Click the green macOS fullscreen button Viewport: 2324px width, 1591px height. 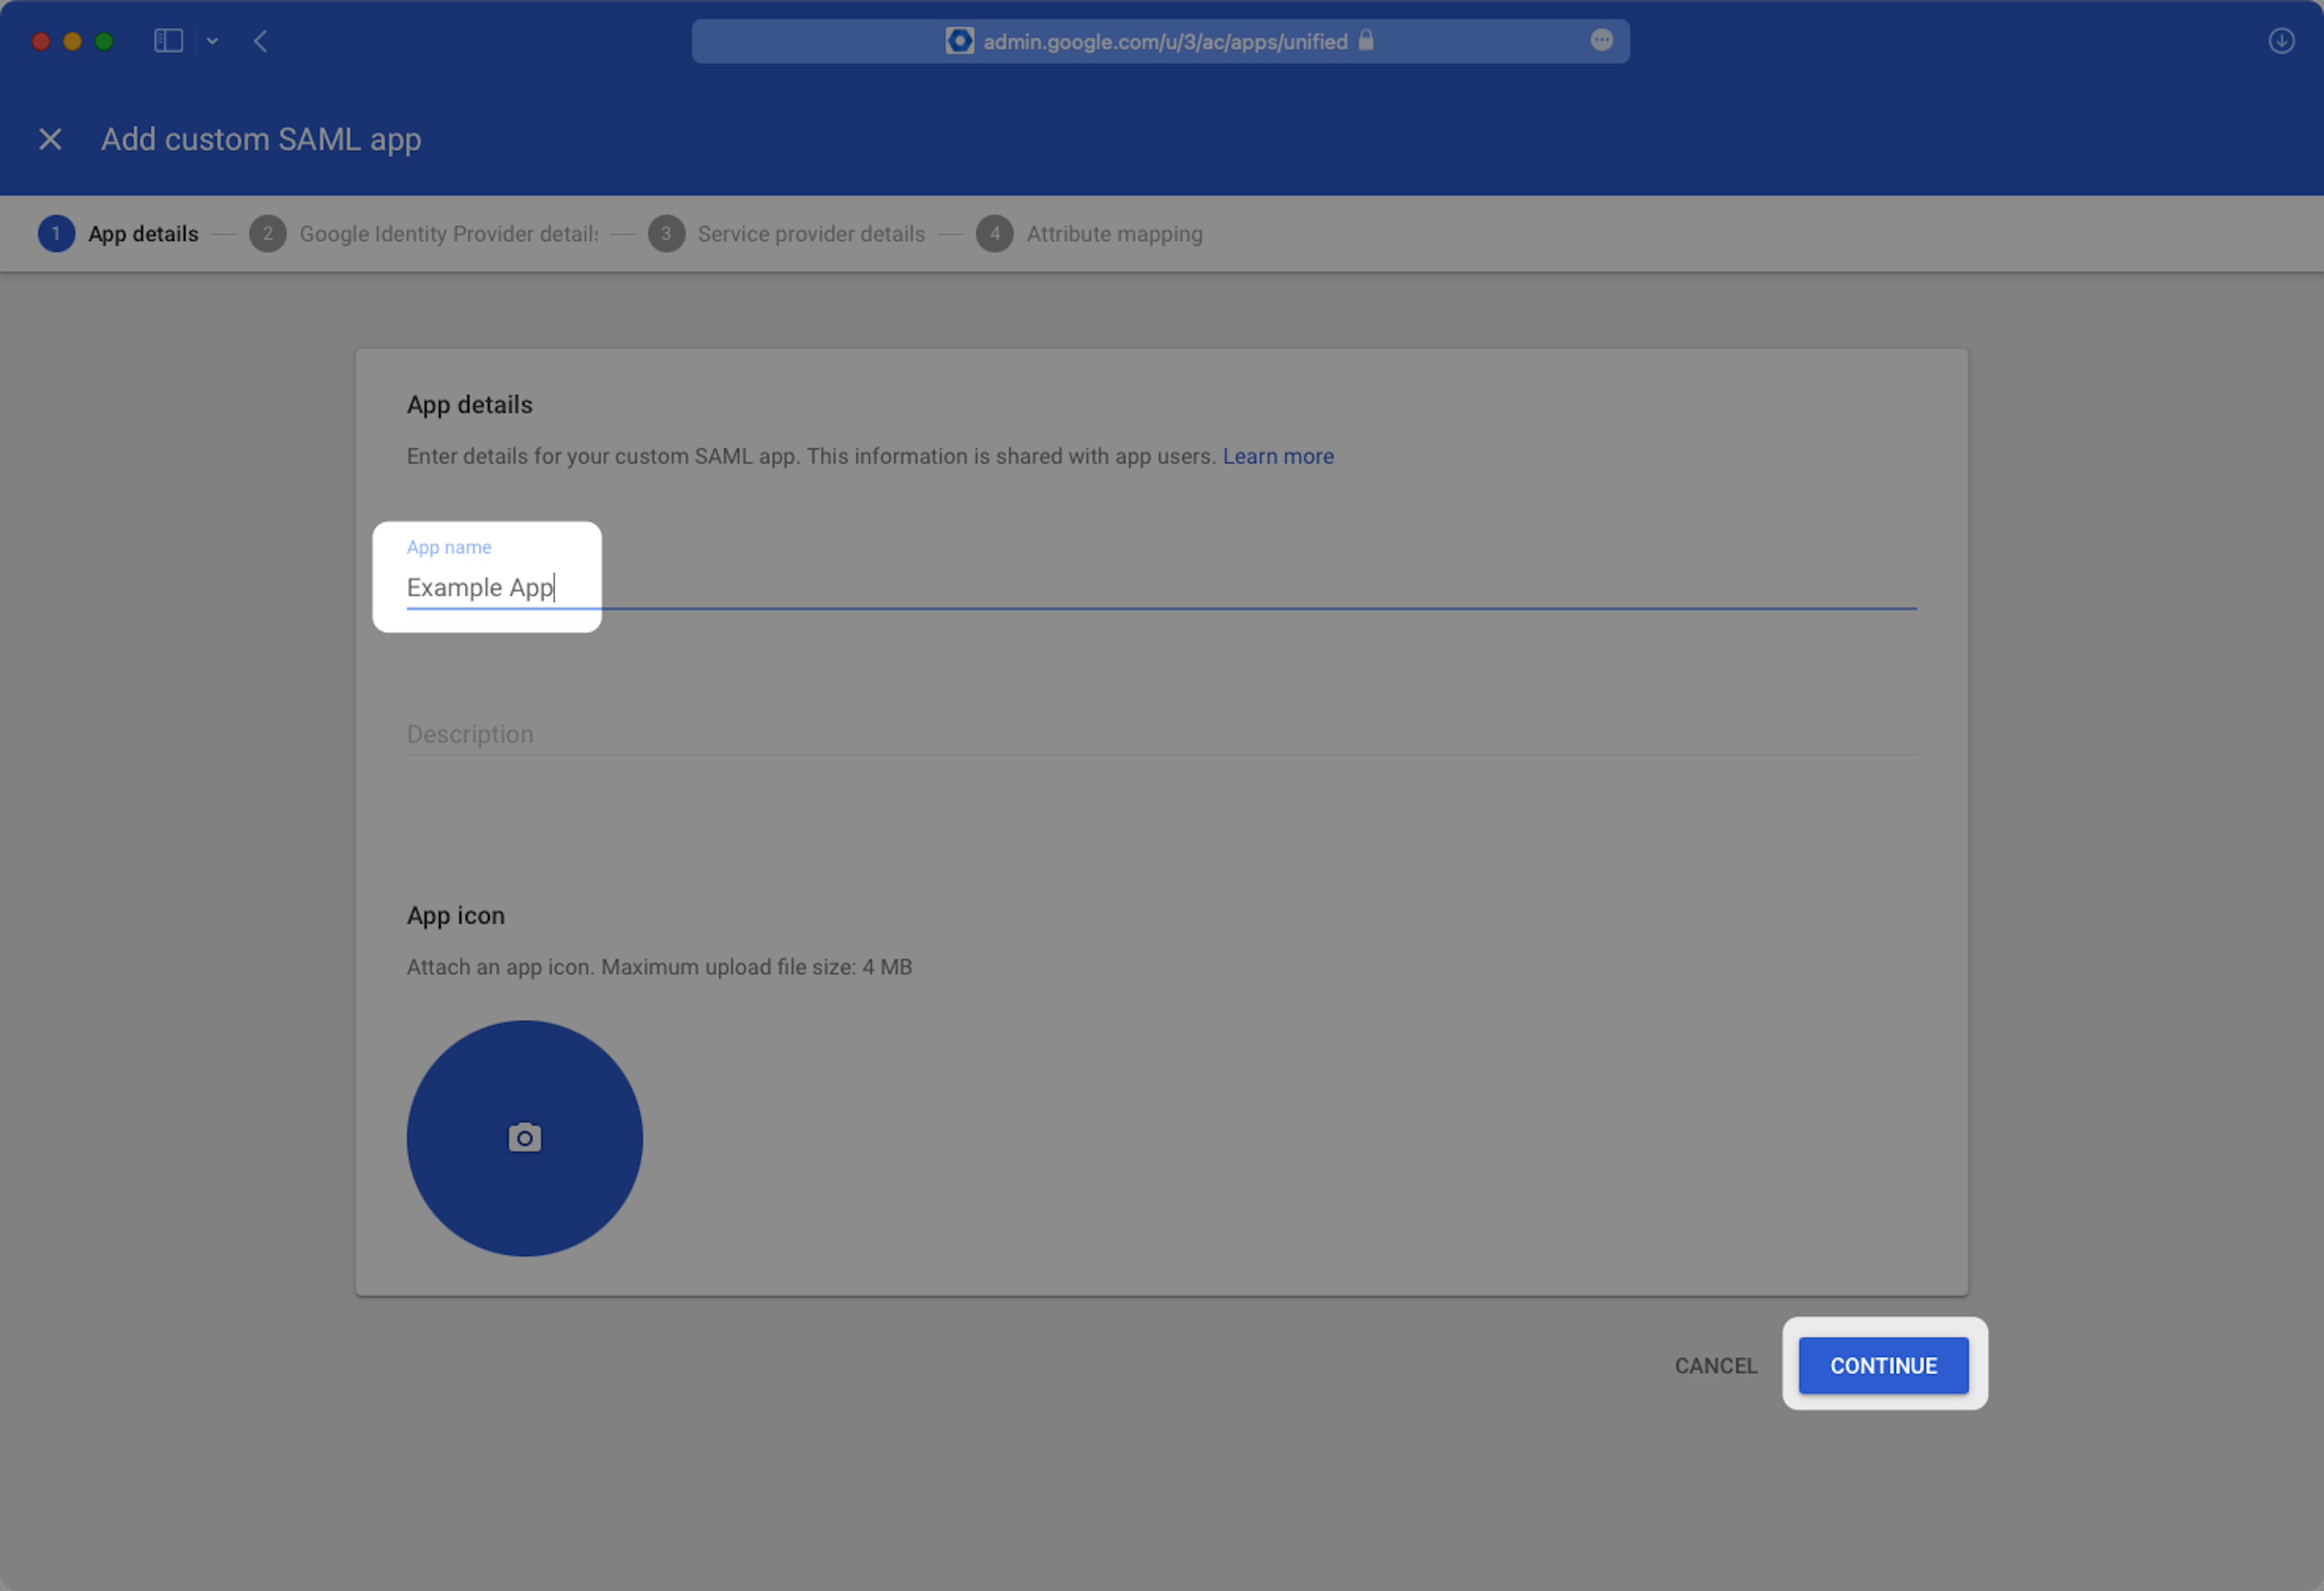[104, 41]
